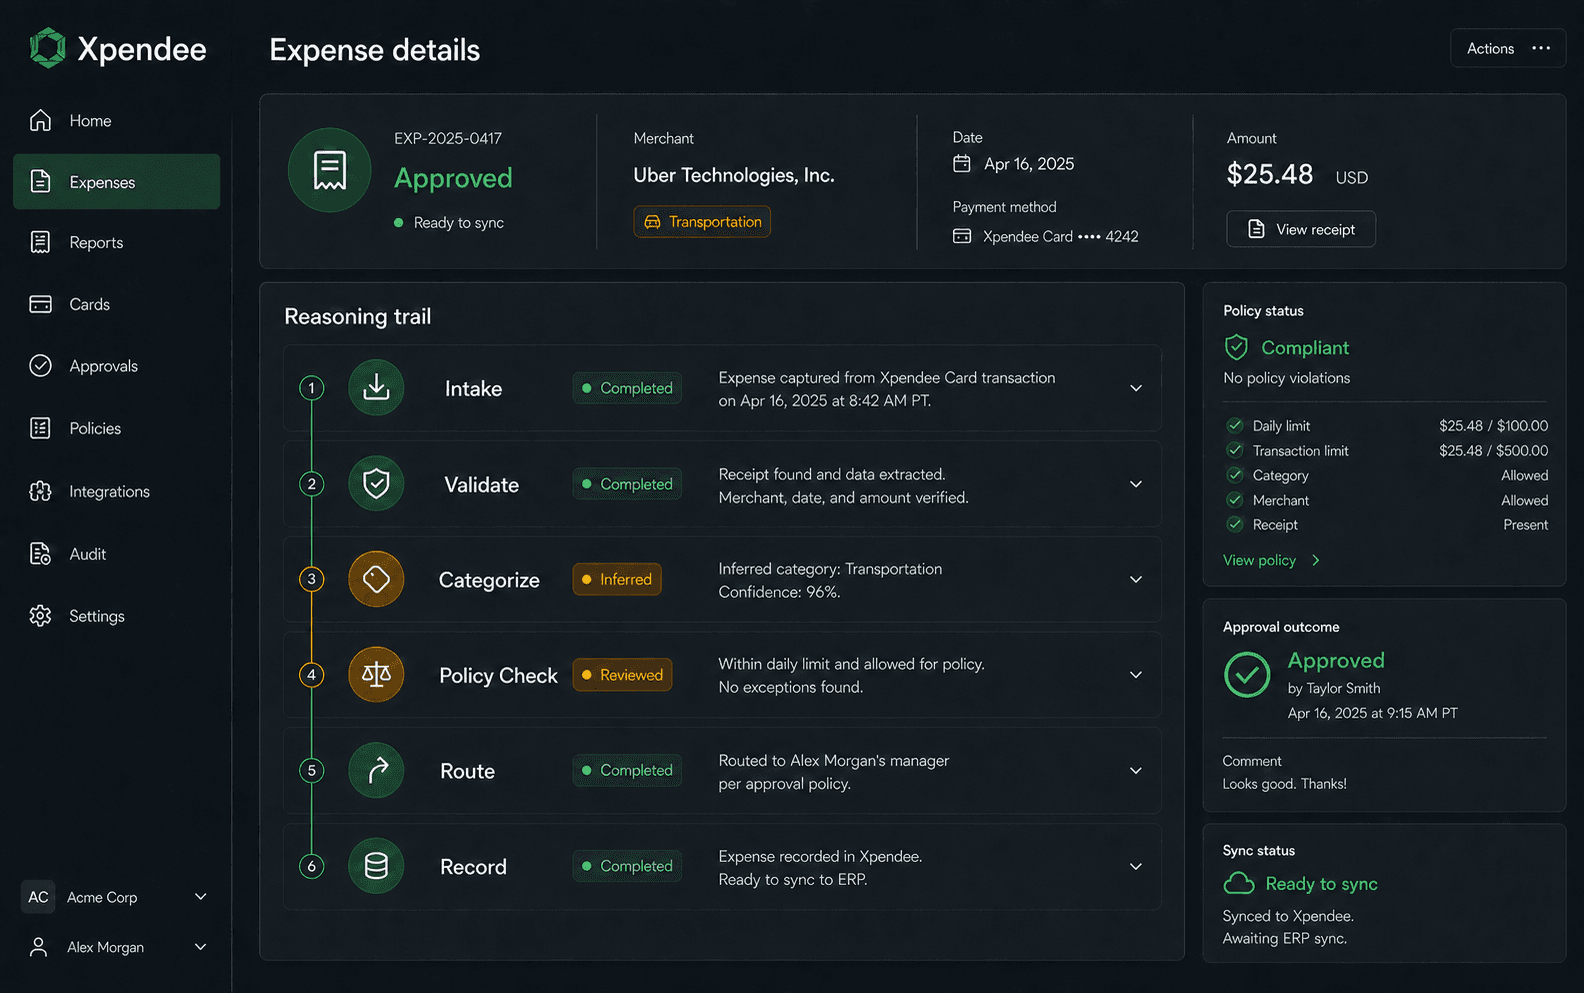Expand the Record step chevron
1584x993 pixels.
click(x=1136, y=866)
